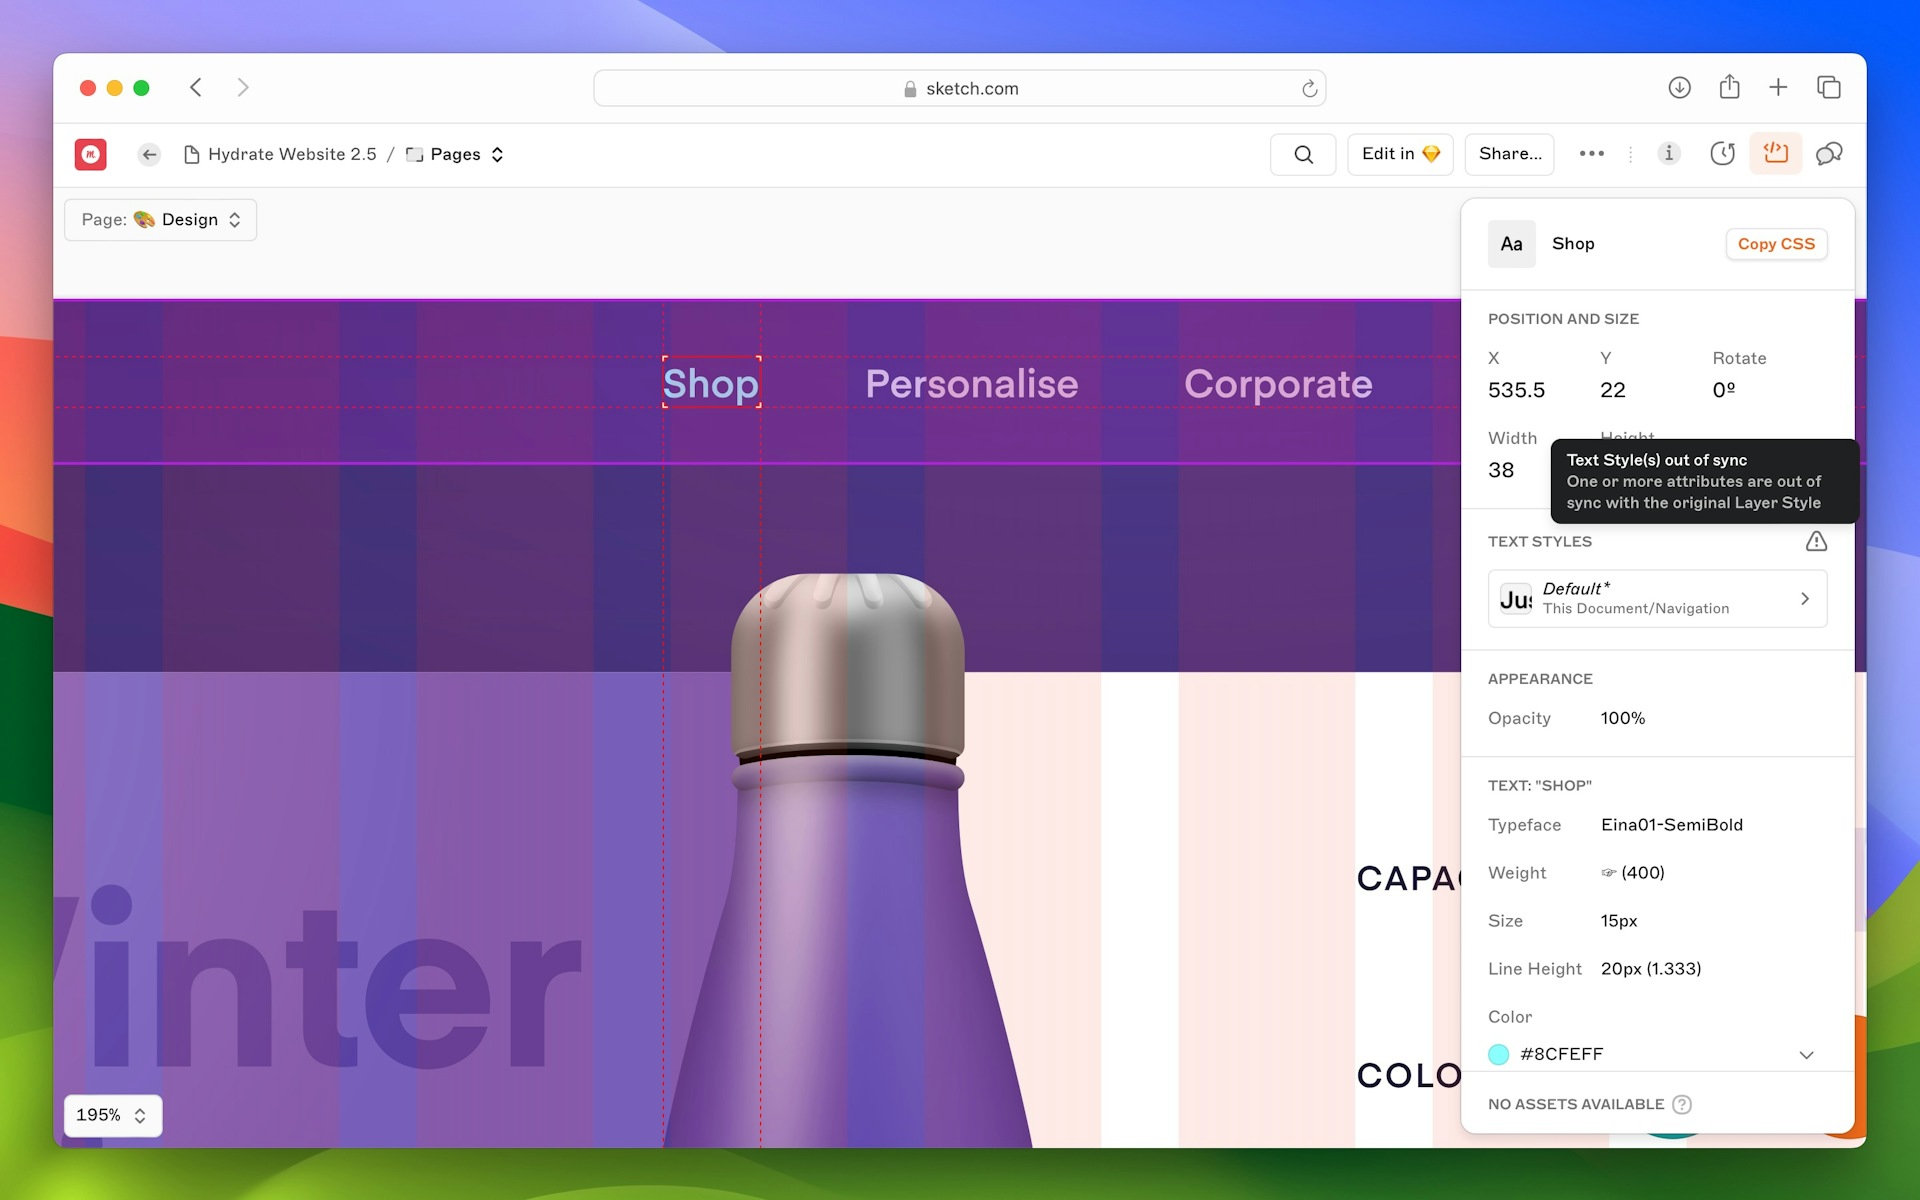Expand the Color #8CFEFF dropdown
Screen dimensions: 1920x1200
pyautogui.click(x=1808, y=1055)
